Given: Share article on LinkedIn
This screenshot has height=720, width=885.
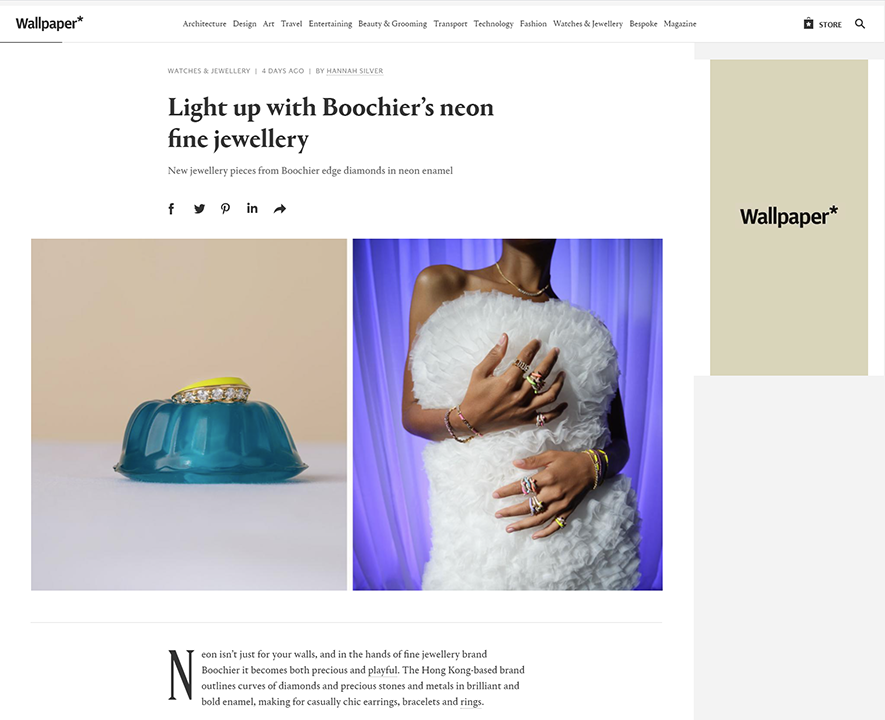Looking at the screenshot, I should pos(252,208).
